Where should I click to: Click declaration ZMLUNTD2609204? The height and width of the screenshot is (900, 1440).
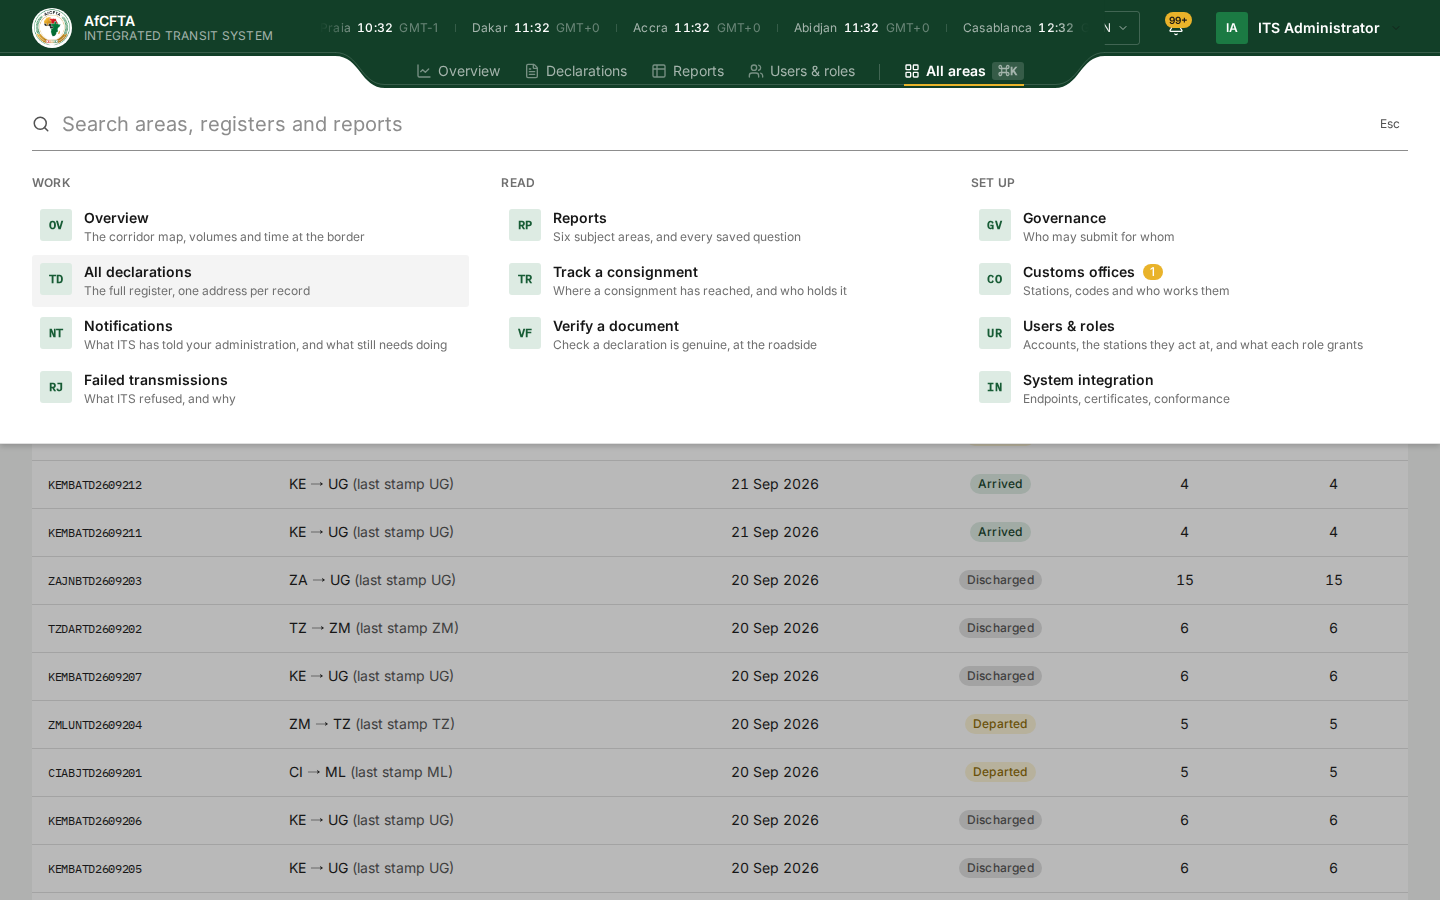(x=95, y=725)
